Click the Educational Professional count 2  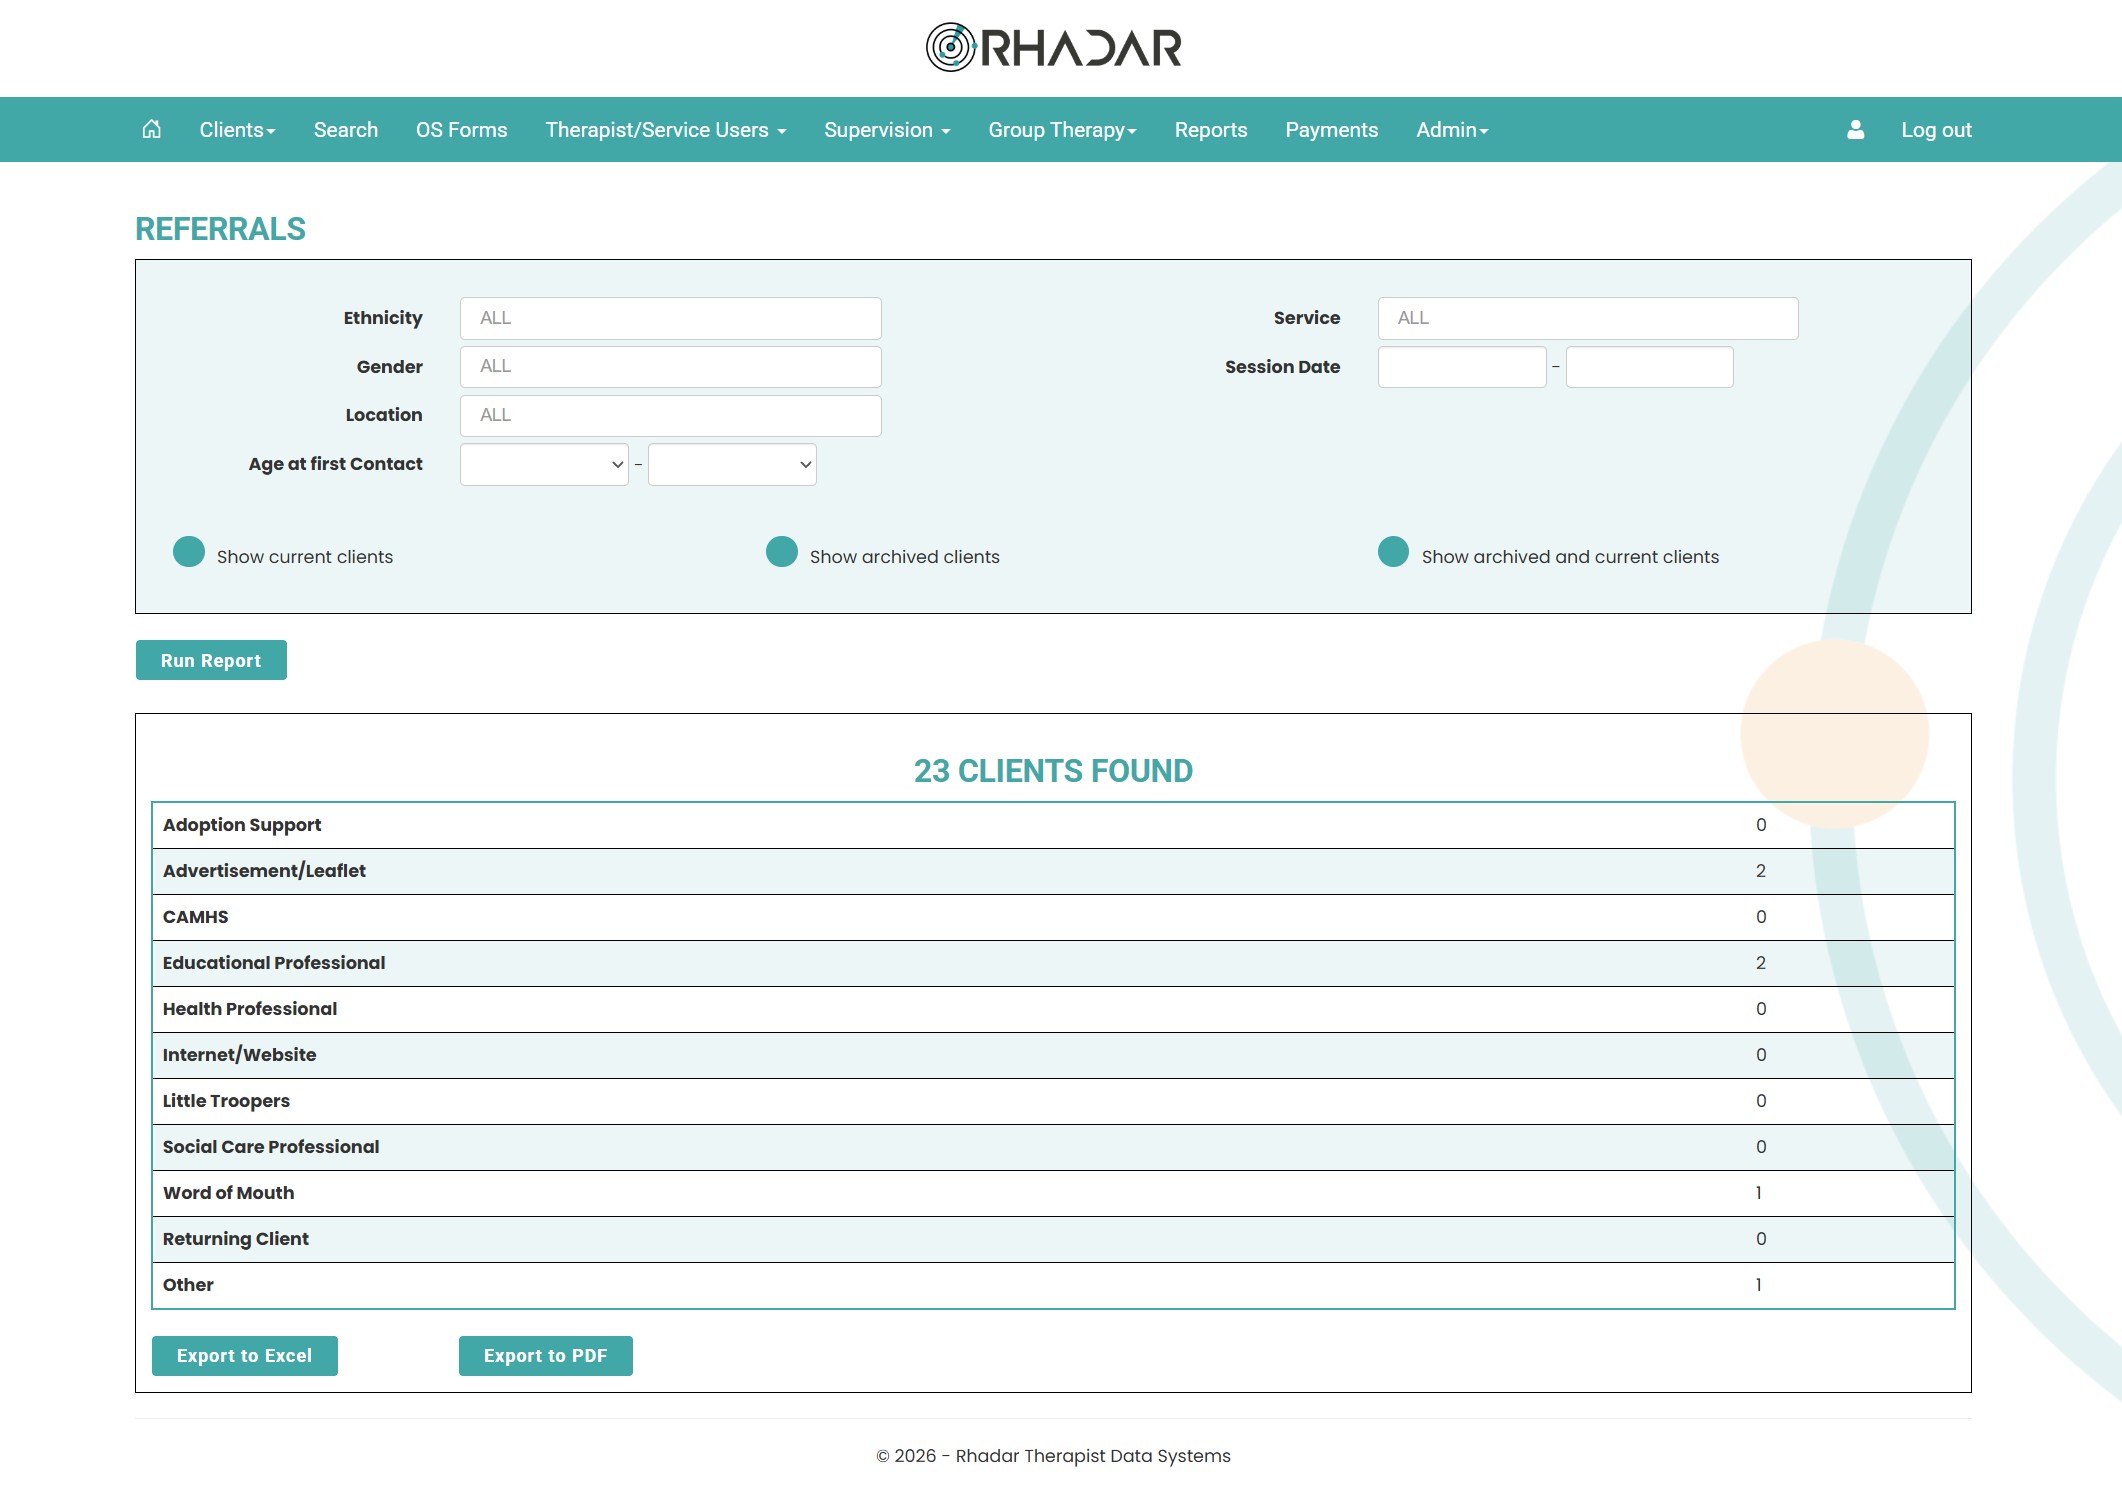point(1761,963)
